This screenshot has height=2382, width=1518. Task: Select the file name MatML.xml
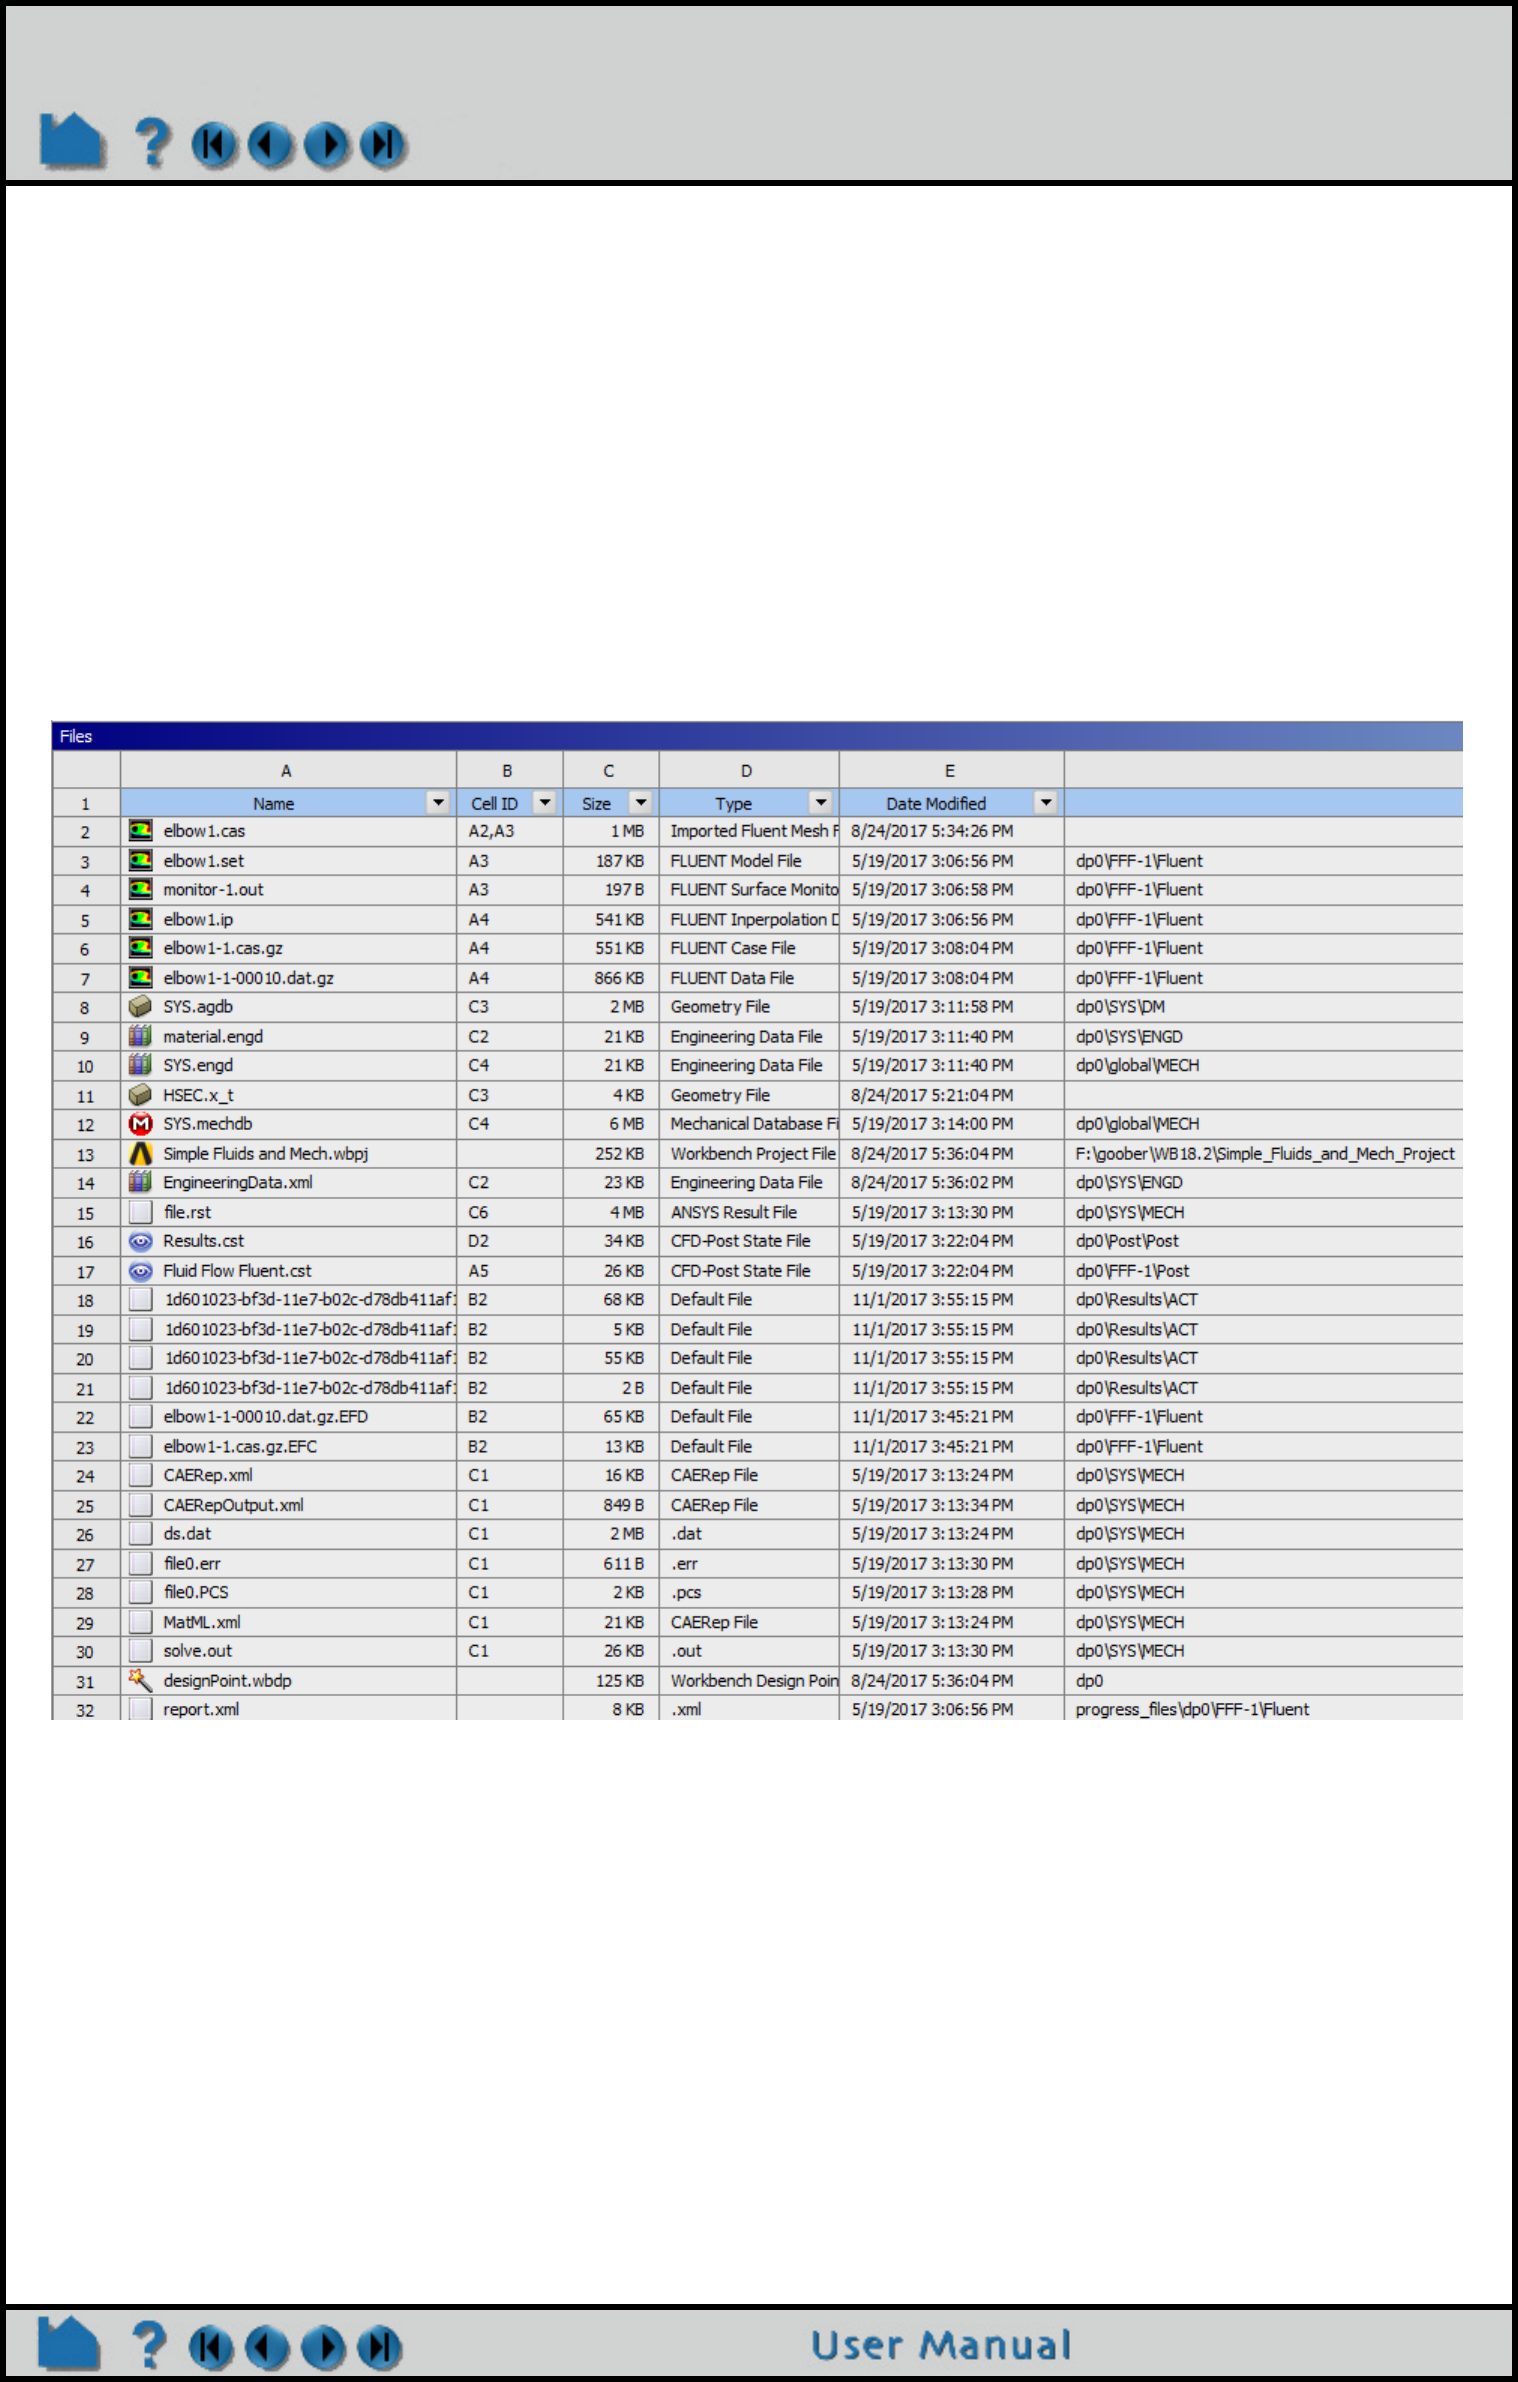202,1622
